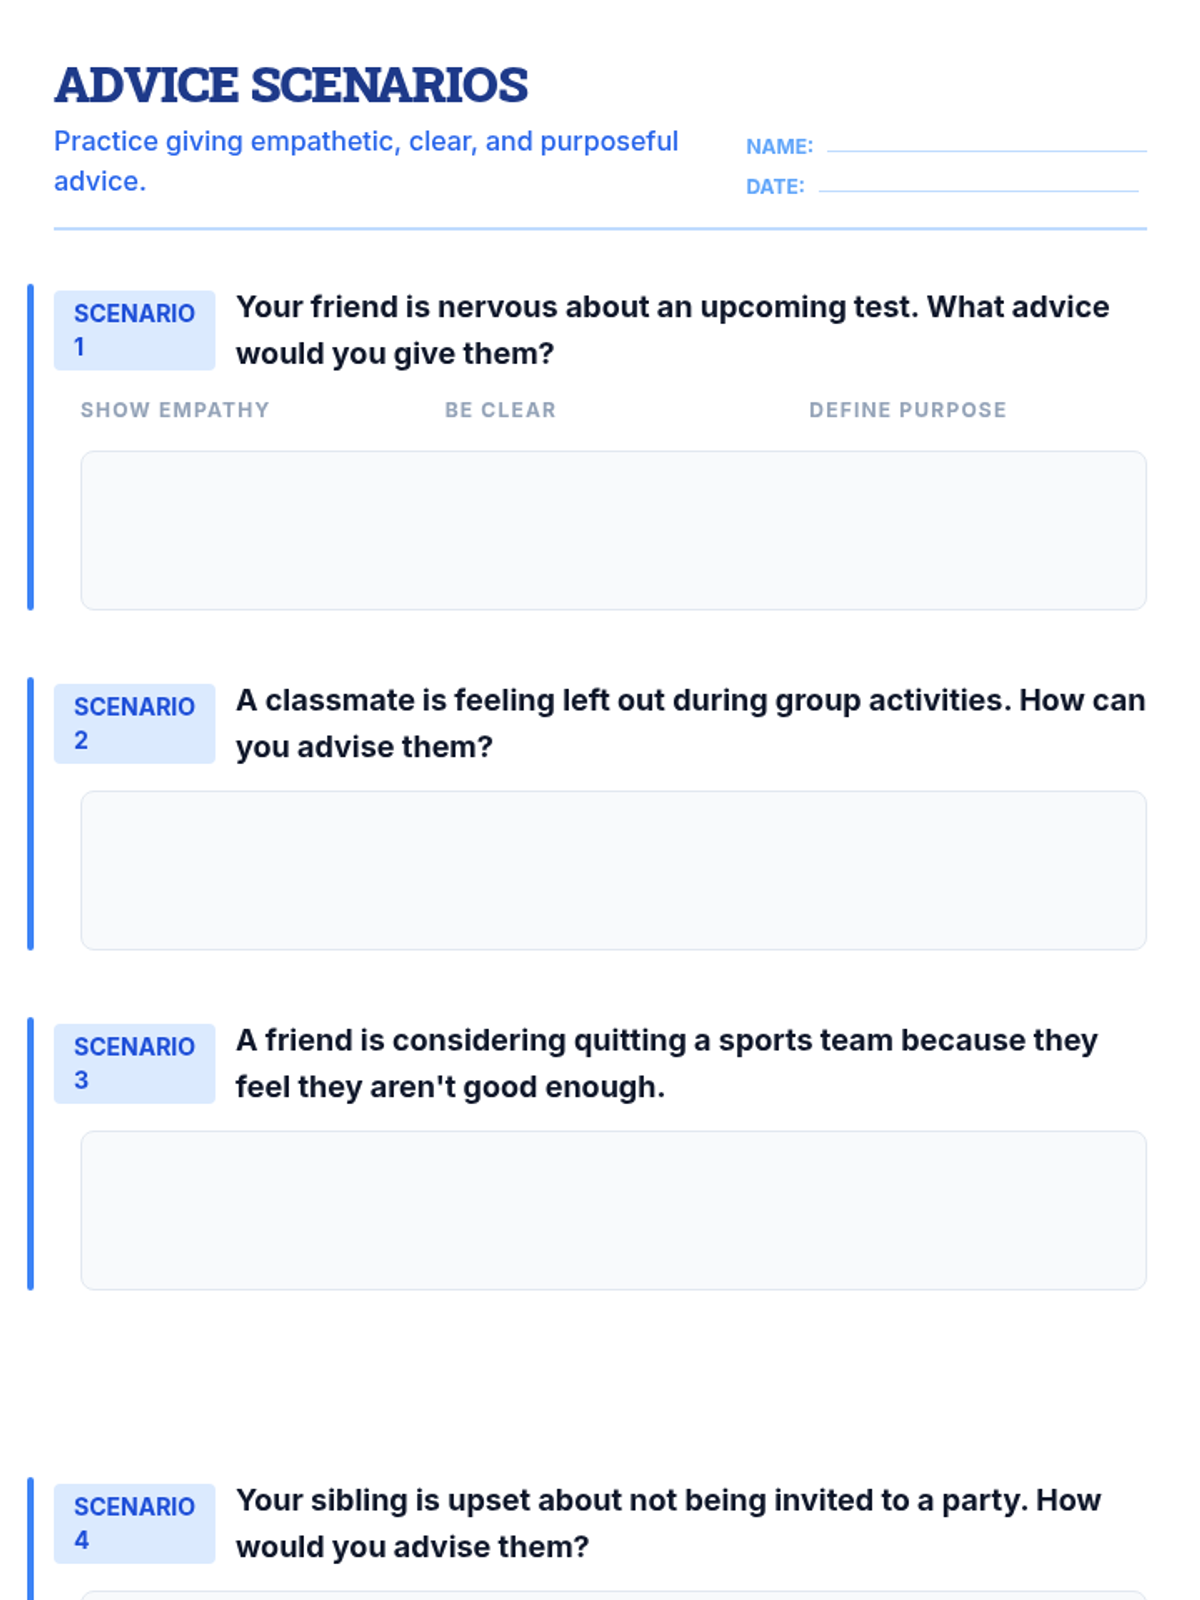Screen dimensions: 1200x1600
Task: Click the DATE label
Action: (x=775, y=187)
